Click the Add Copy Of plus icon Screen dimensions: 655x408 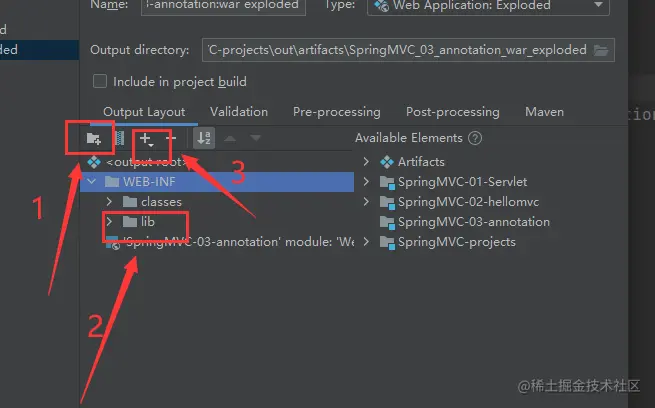pos(147,139)
